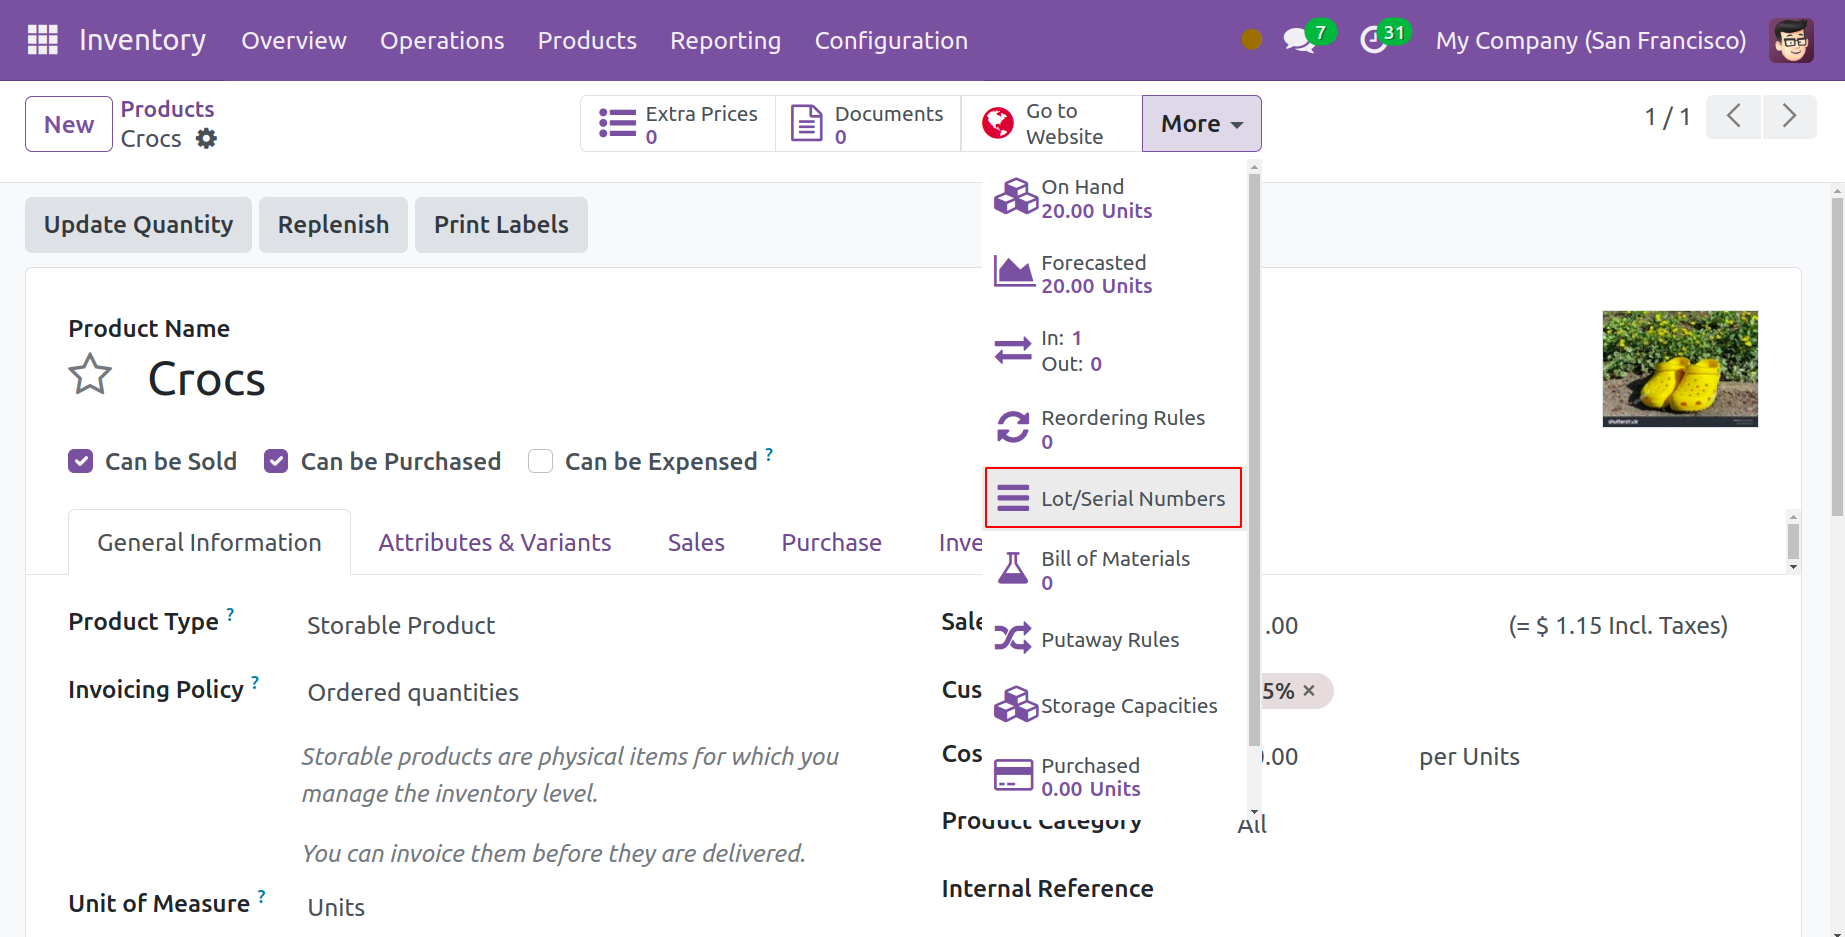Screen dimensions: 1845x937
Task: Enable the Can be Expensed checkbox
Action: click(540, 461)
